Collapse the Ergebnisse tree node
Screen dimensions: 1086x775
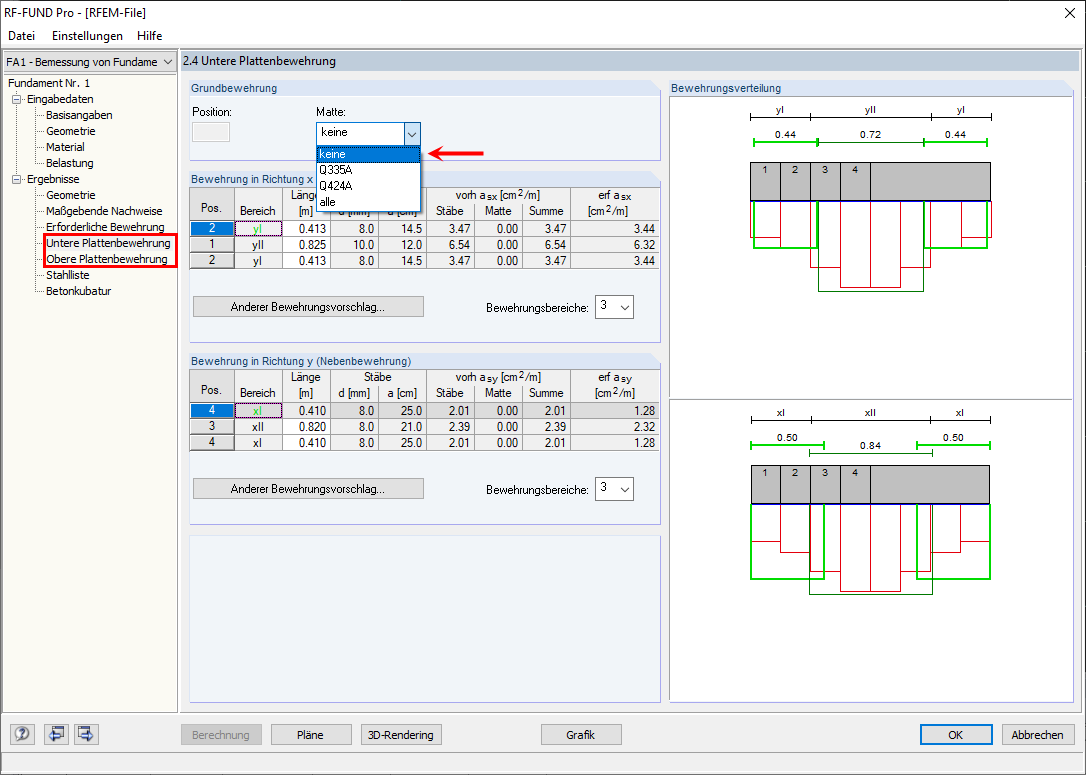pyautogui.click(x=17, y=179)
